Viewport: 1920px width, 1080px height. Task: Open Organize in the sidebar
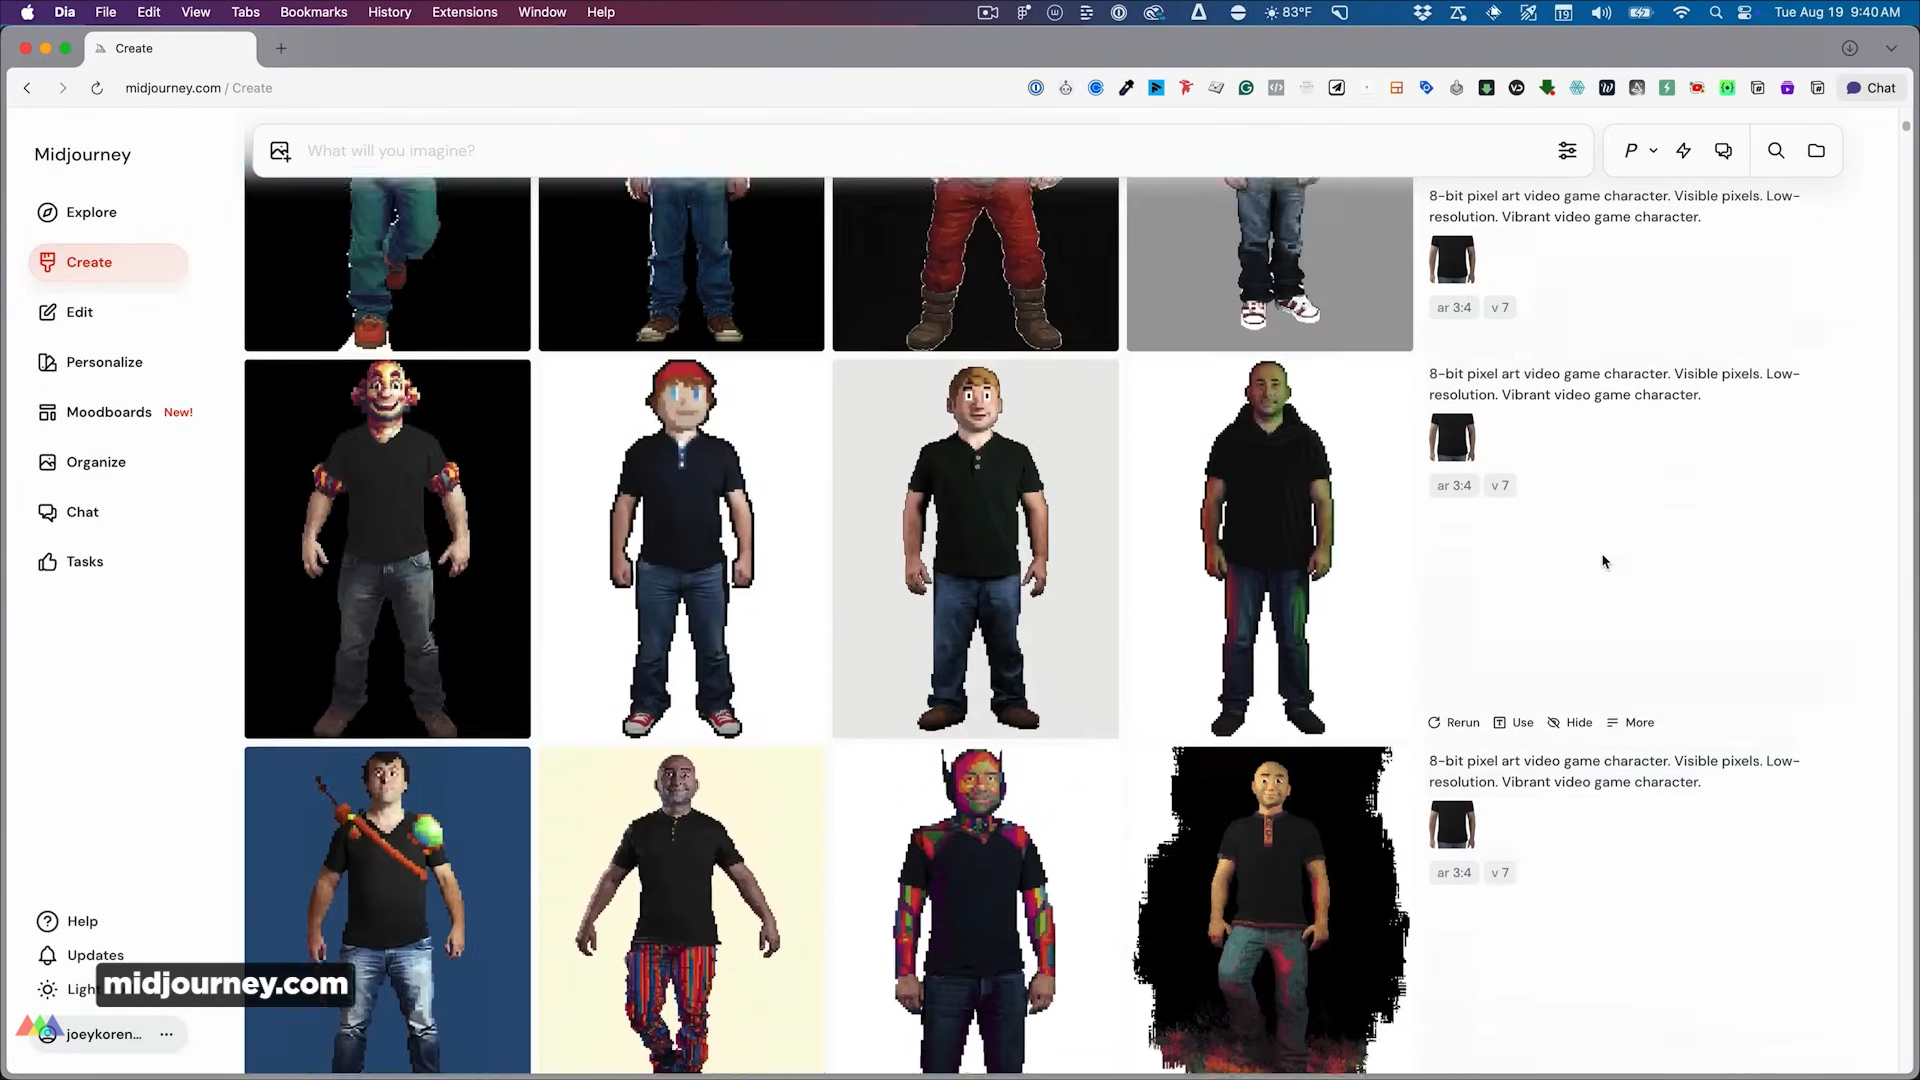point(96,462)
